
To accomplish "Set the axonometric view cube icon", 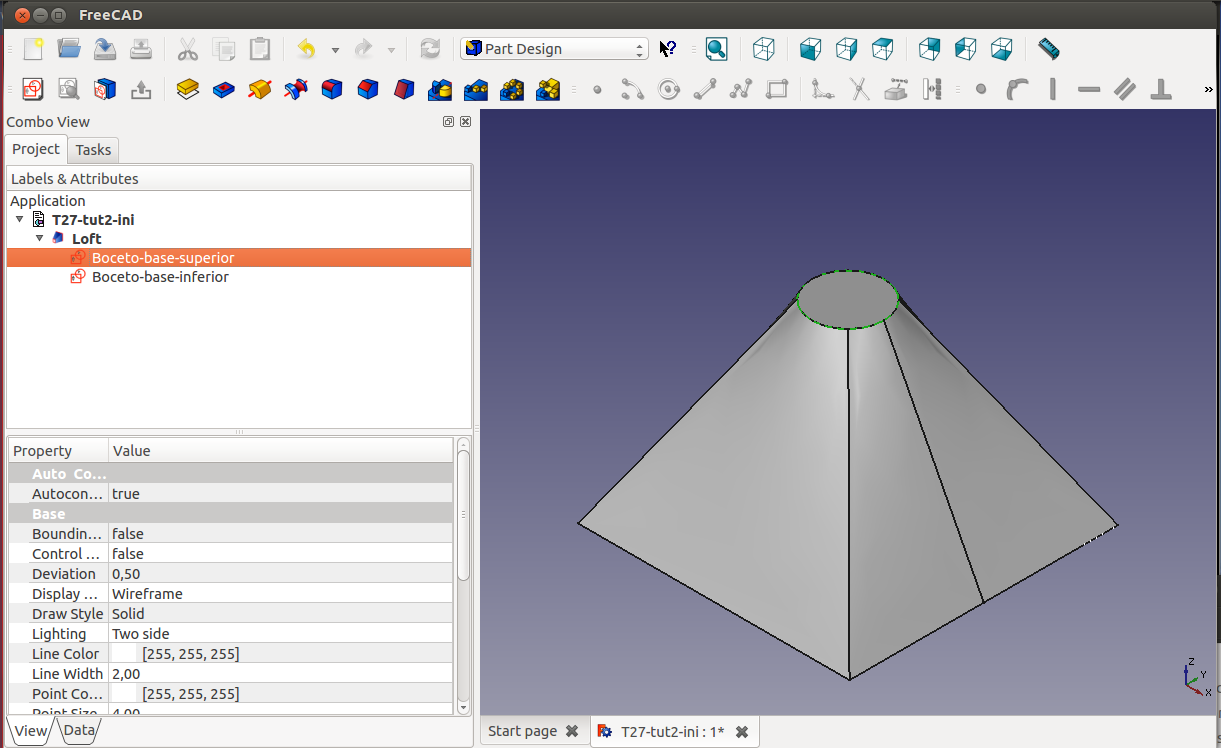I will [764, 49].
